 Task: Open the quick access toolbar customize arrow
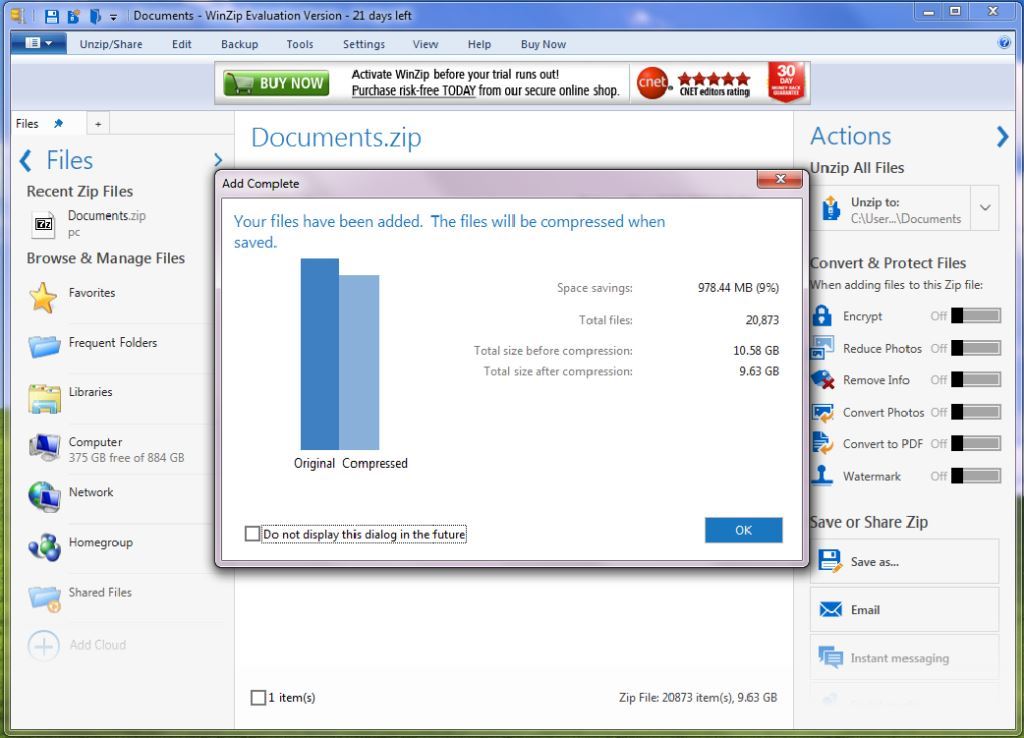point(113,16)
